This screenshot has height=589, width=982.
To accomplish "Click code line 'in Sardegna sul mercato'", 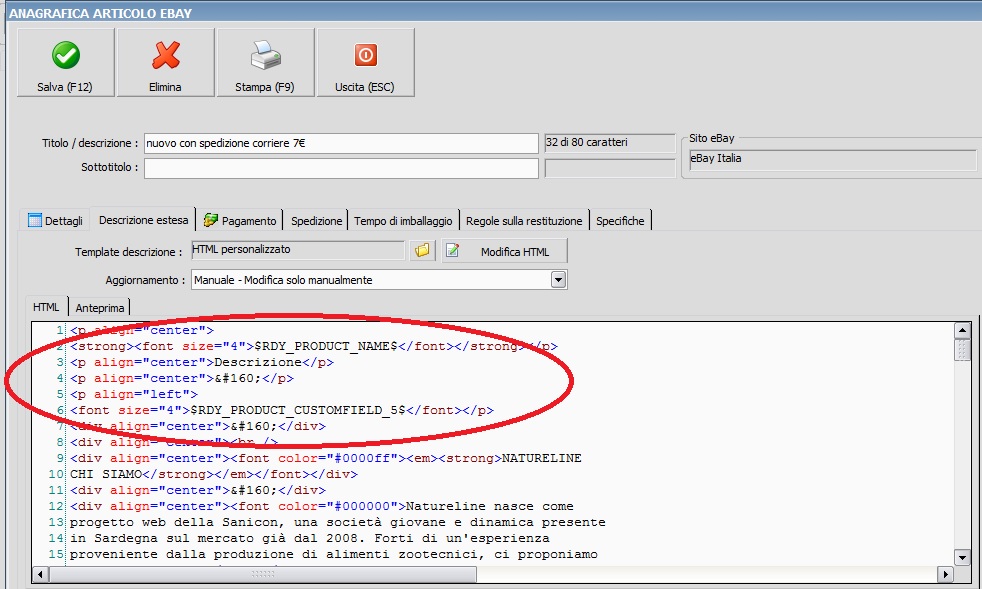I will click(309, 538).
